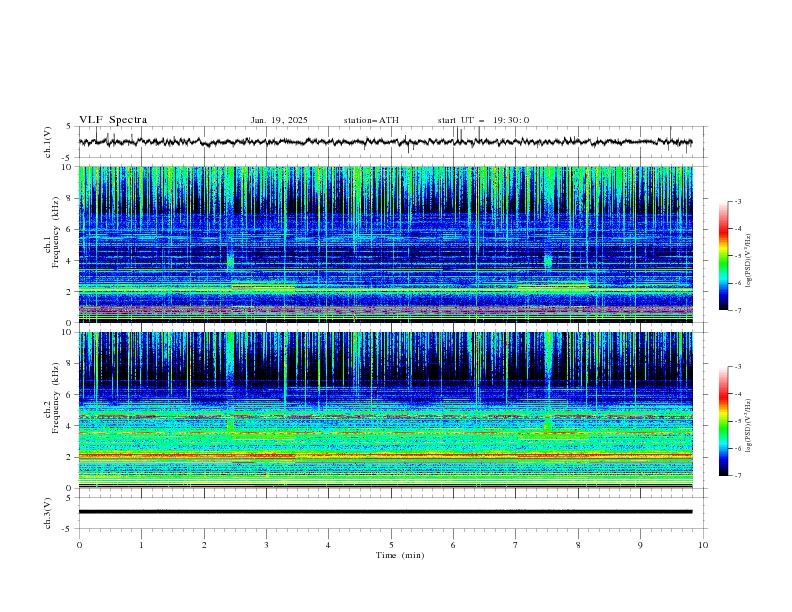Click the red 2 kHz band in ch.2 spectrogram
This screenshot has height=612, width=792.
385,455
